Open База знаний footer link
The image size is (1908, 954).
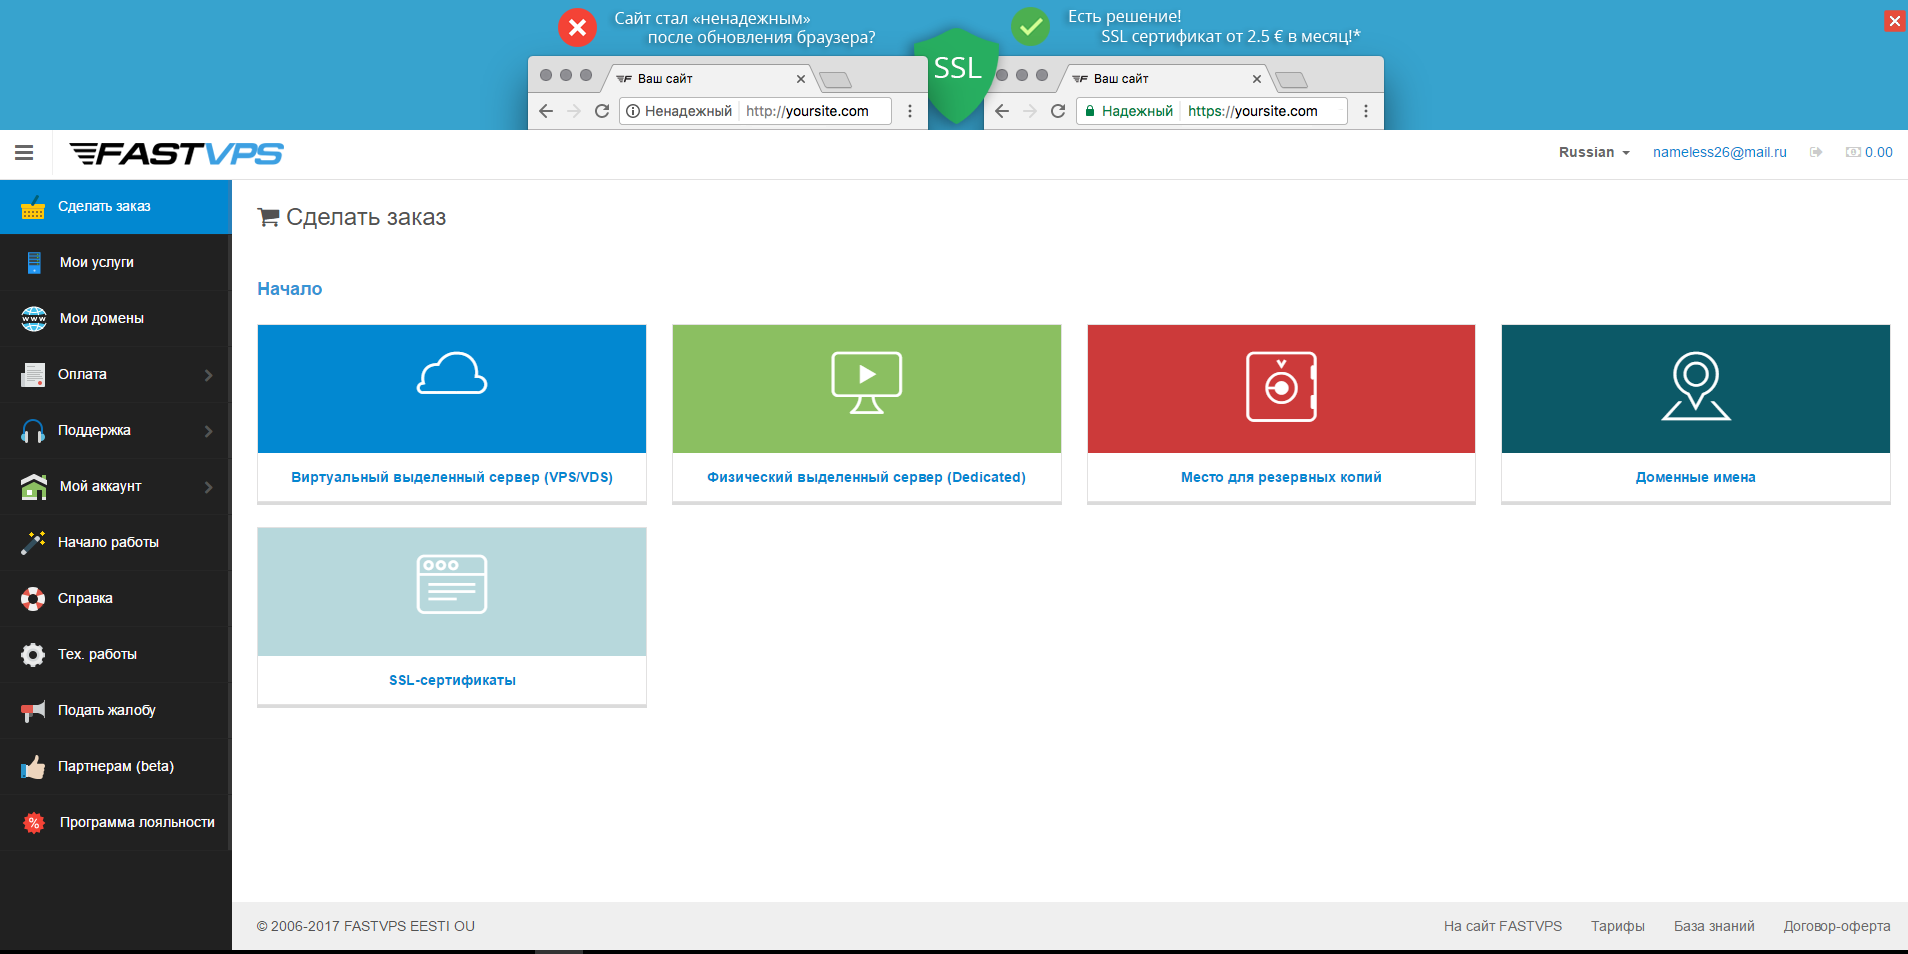tap(1714, 926)
